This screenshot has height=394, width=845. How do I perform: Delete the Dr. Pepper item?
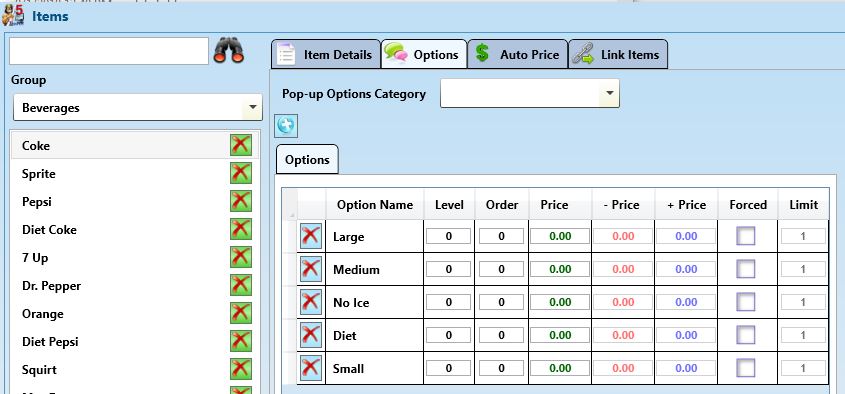coord(241,285)
